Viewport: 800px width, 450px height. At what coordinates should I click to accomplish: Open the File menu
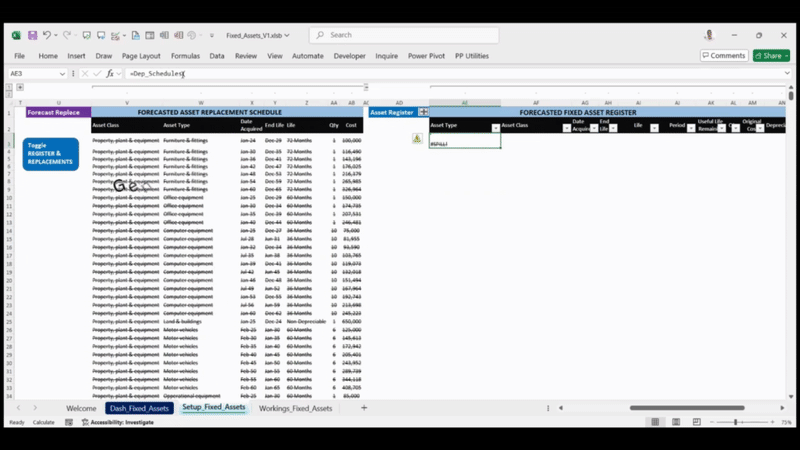pyautogui.click(x=19, y=56)
